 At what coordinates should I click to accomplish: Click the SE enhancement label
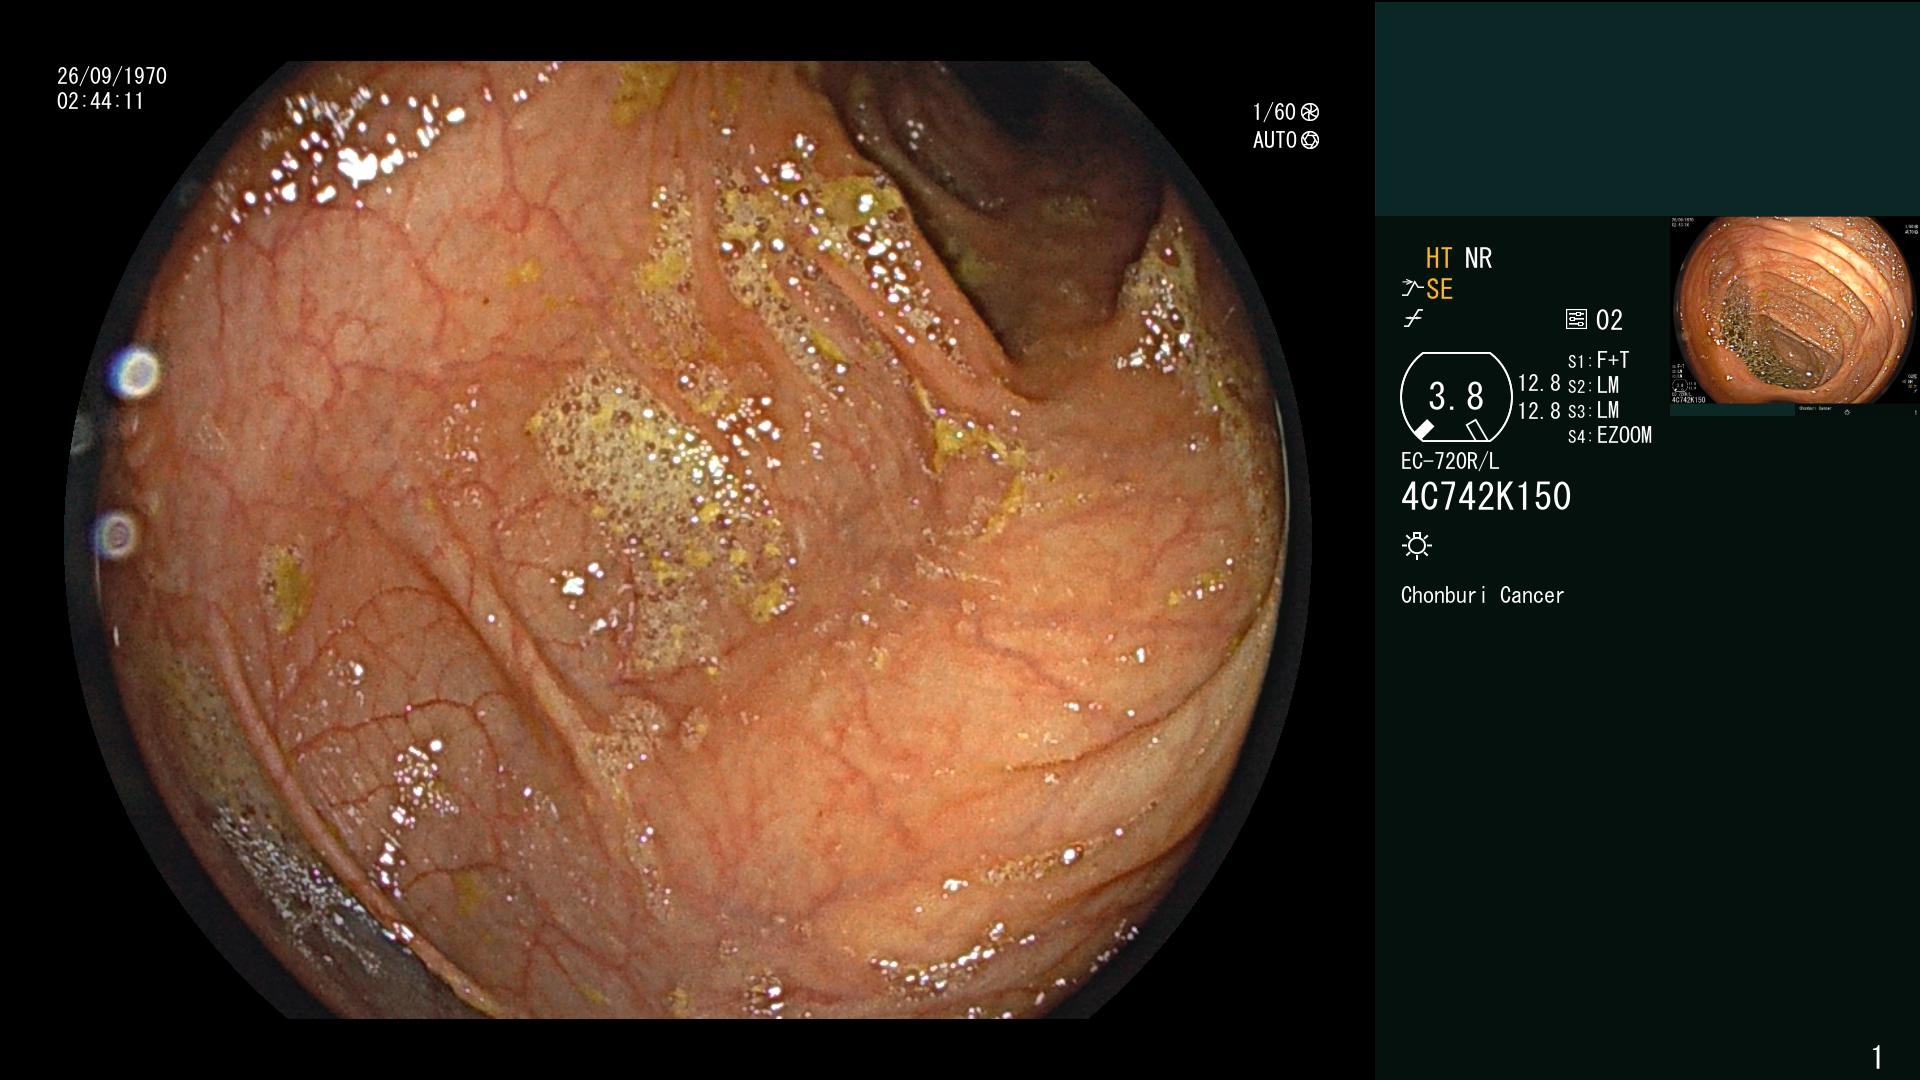coord(1439,290)
